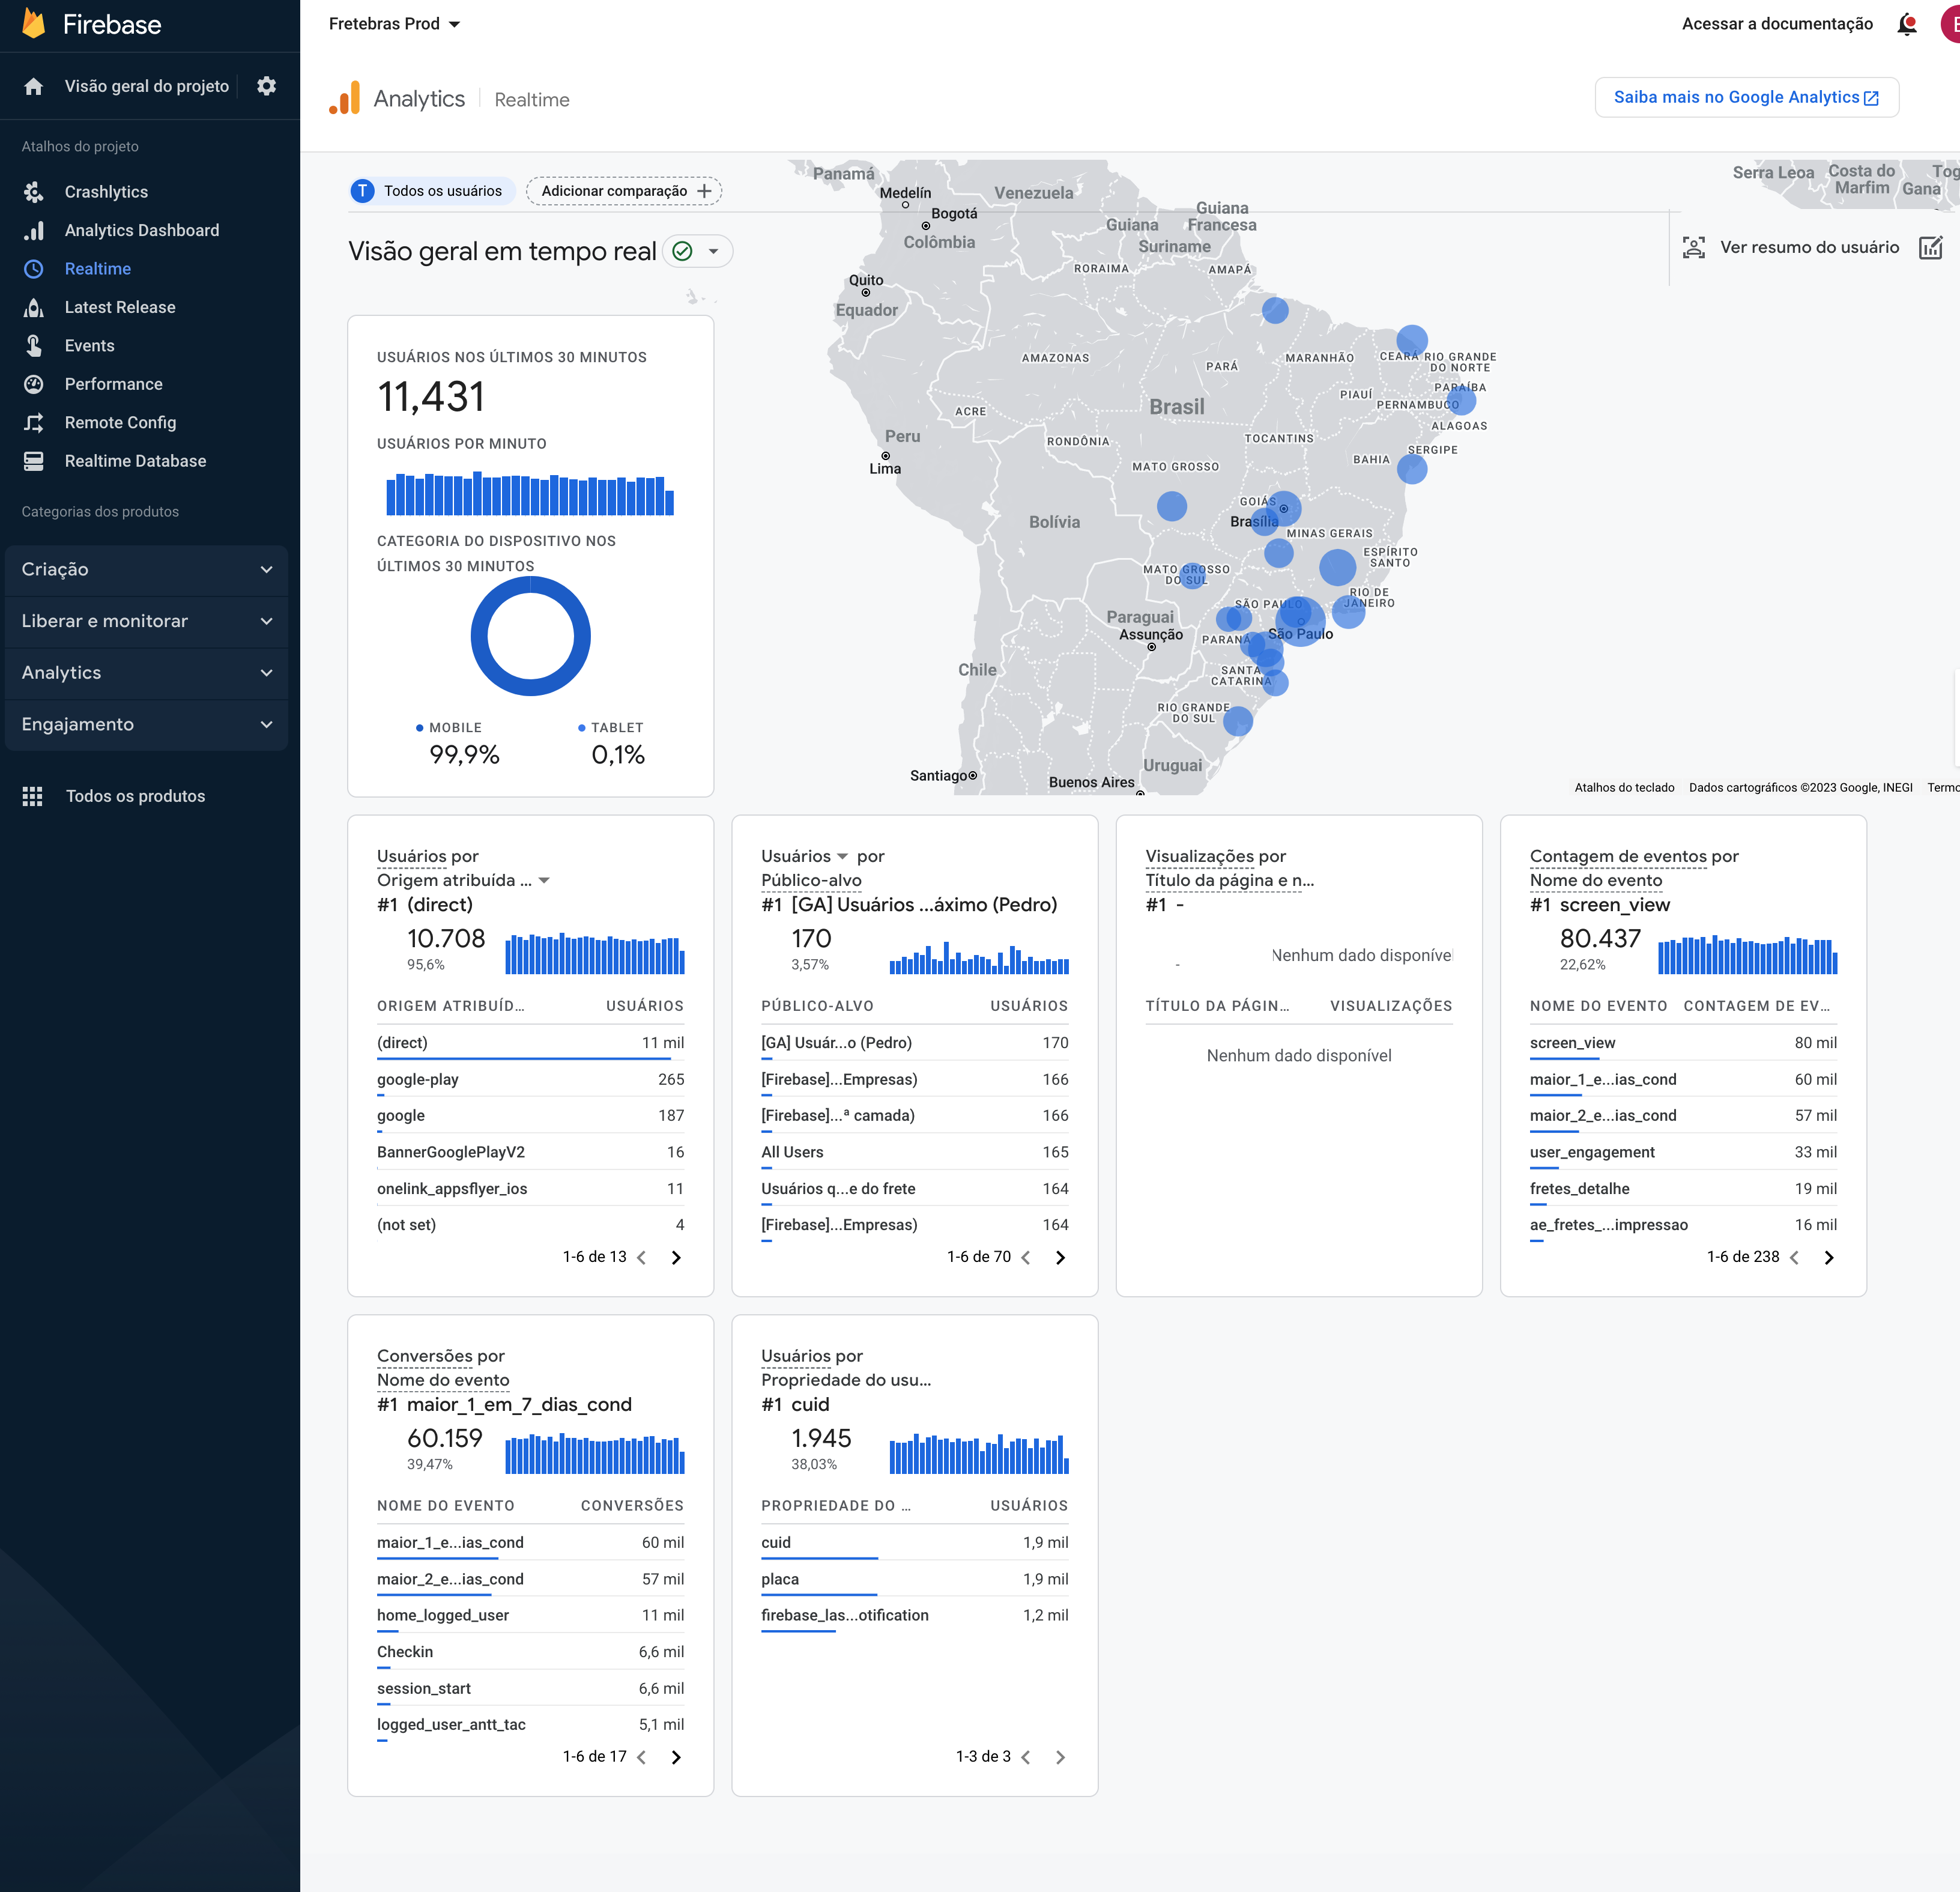This screenshot has width=1960, height=1892.
Task: Click the customize chart edit icon
Action: tap(1930, 247)
